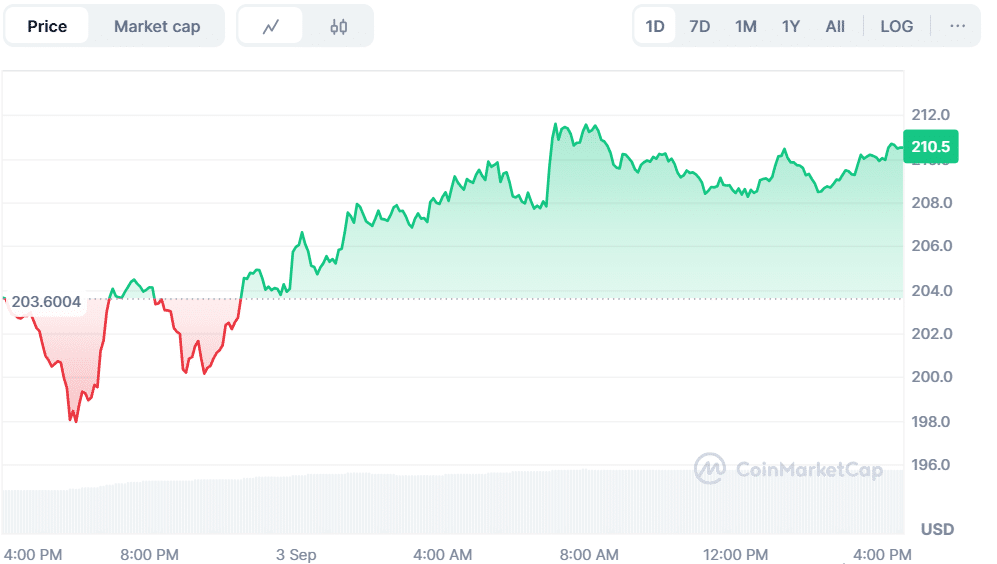Click the 3 Sep date axis label
Screen dimensions: 997x564
point(296,554)
